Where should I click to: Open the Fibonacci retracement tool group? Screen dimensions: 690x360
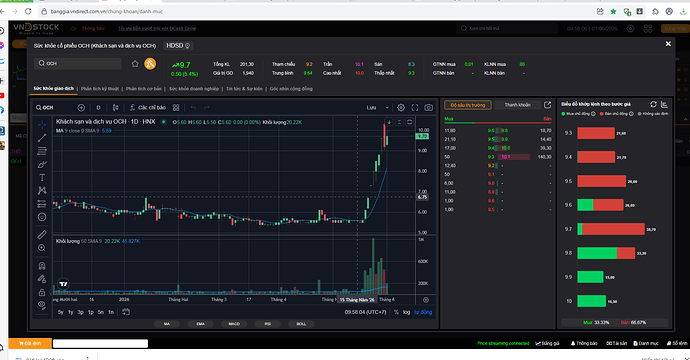coord(42,151)
